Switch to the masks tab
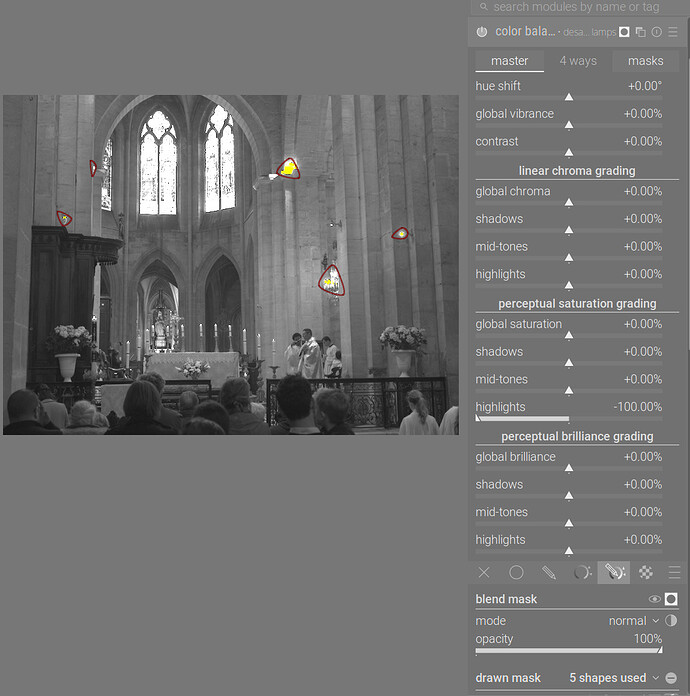Screen dimensions: 690x696 645,61
